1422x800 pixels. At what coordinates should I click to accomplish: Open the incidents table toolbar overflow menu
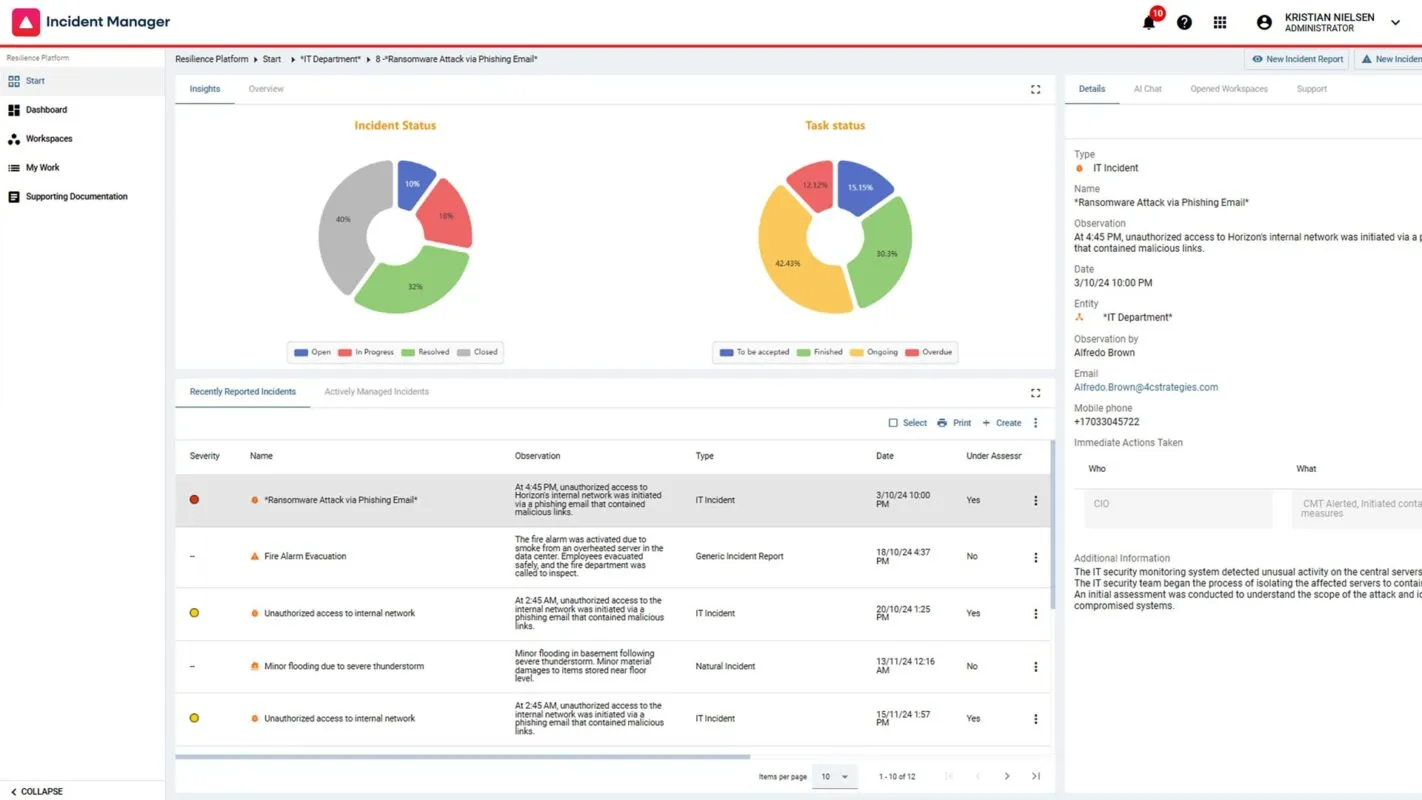pos(1035,423)
